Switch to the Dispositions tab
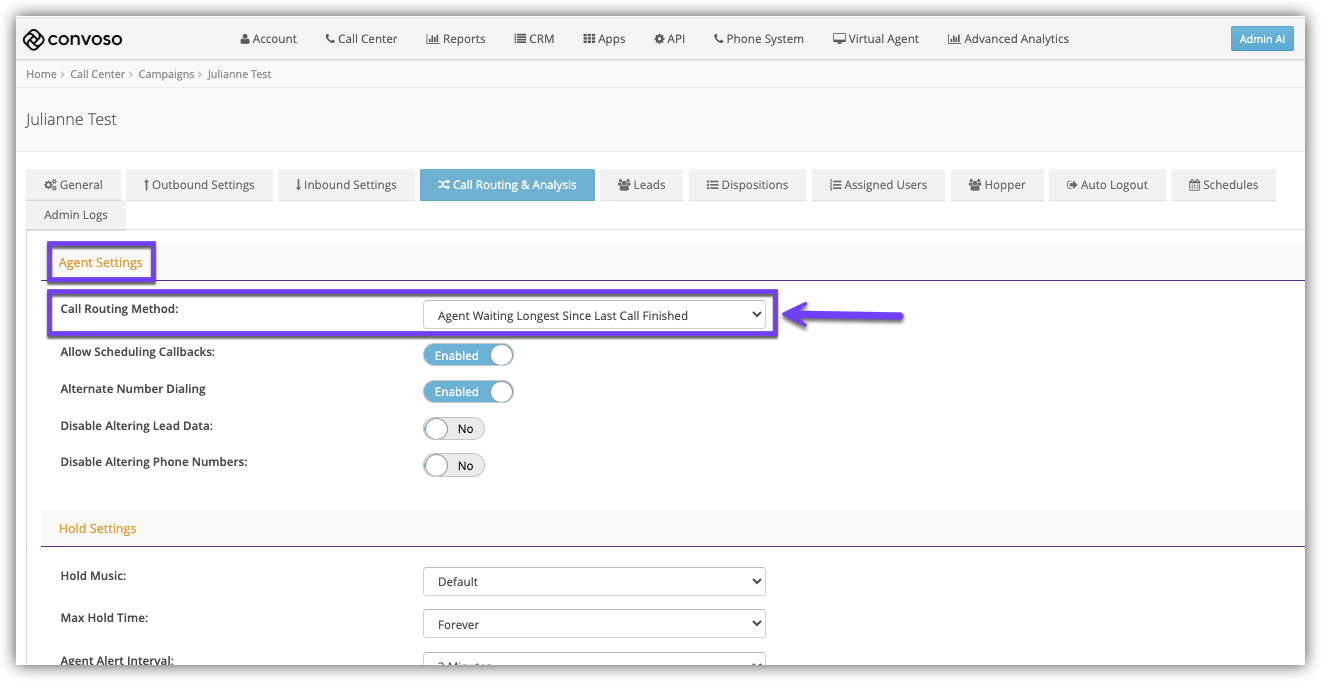 747,185
